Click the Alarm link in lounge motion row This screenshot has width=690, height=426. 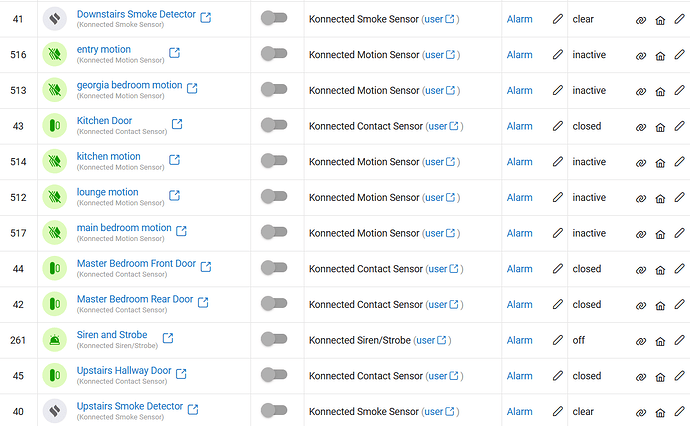click(519, 198)
